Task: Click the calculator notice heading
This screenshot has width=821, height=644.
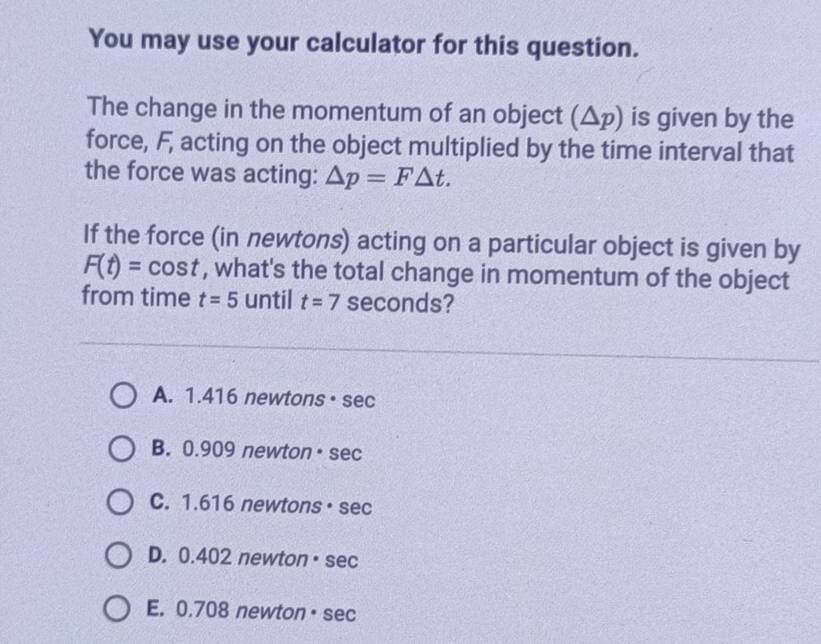Action: tap(362, 45)
